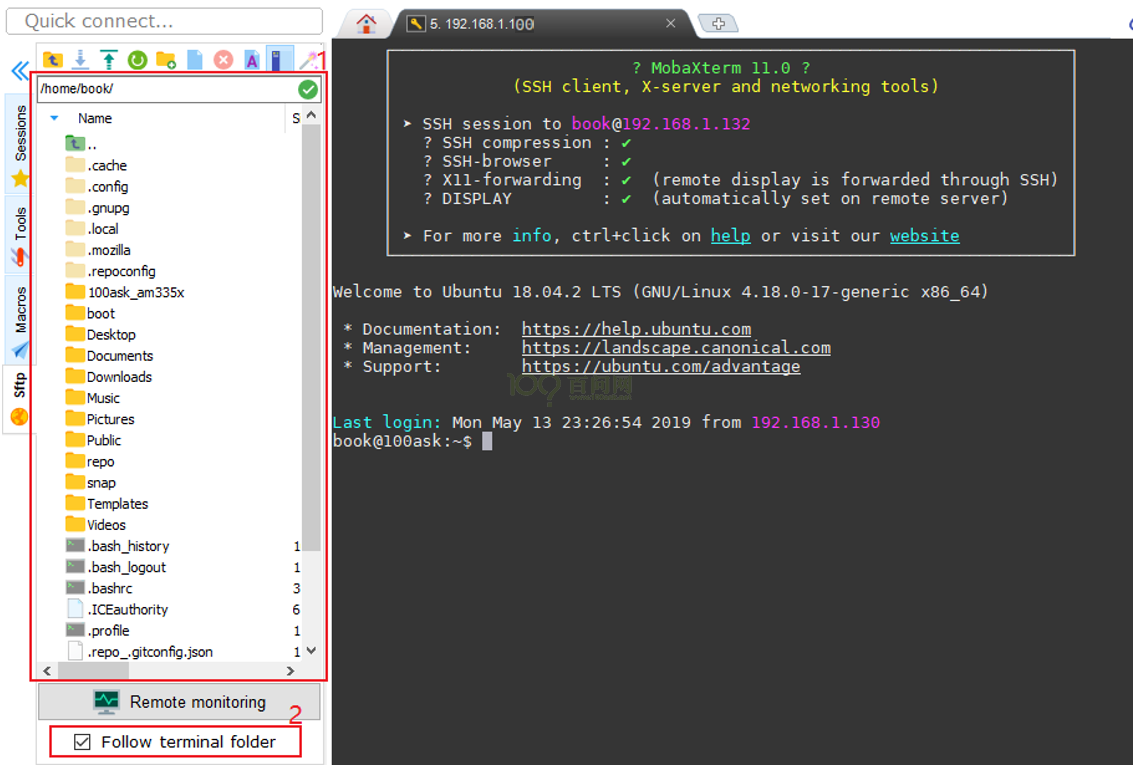Switch to the 5. 192.168.1.100 tab
The height and width of the screenshot is (773, 1138).
click(541, 24)
